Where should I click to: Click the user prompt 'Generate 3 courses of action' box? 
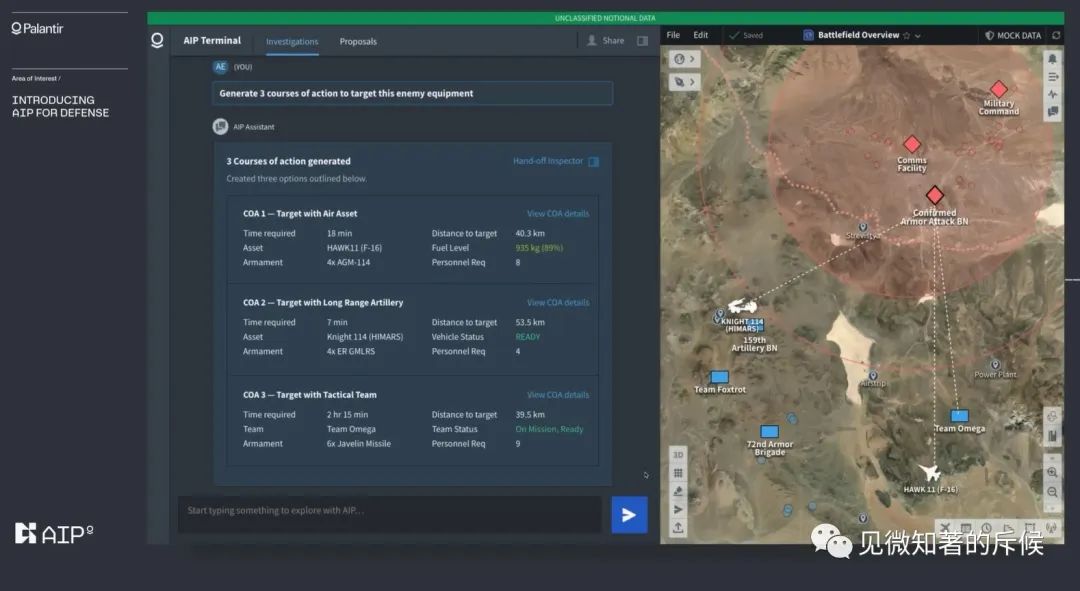click(413, 93)
